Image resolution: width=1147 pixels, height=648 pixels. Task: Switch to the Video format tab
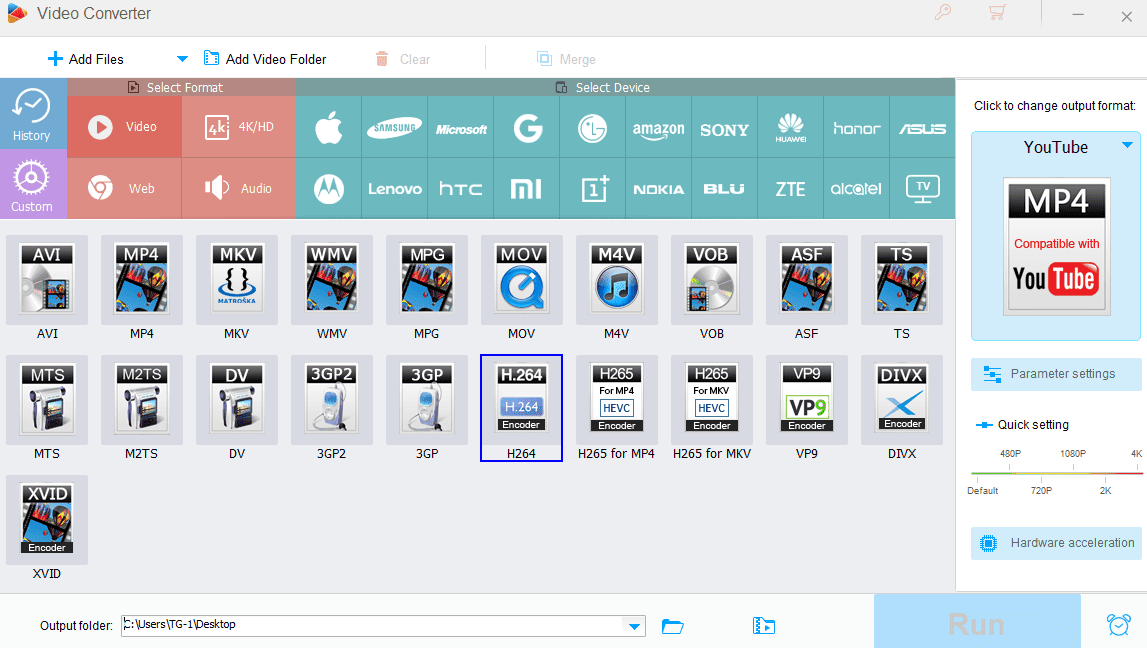[x=124, y=127]
